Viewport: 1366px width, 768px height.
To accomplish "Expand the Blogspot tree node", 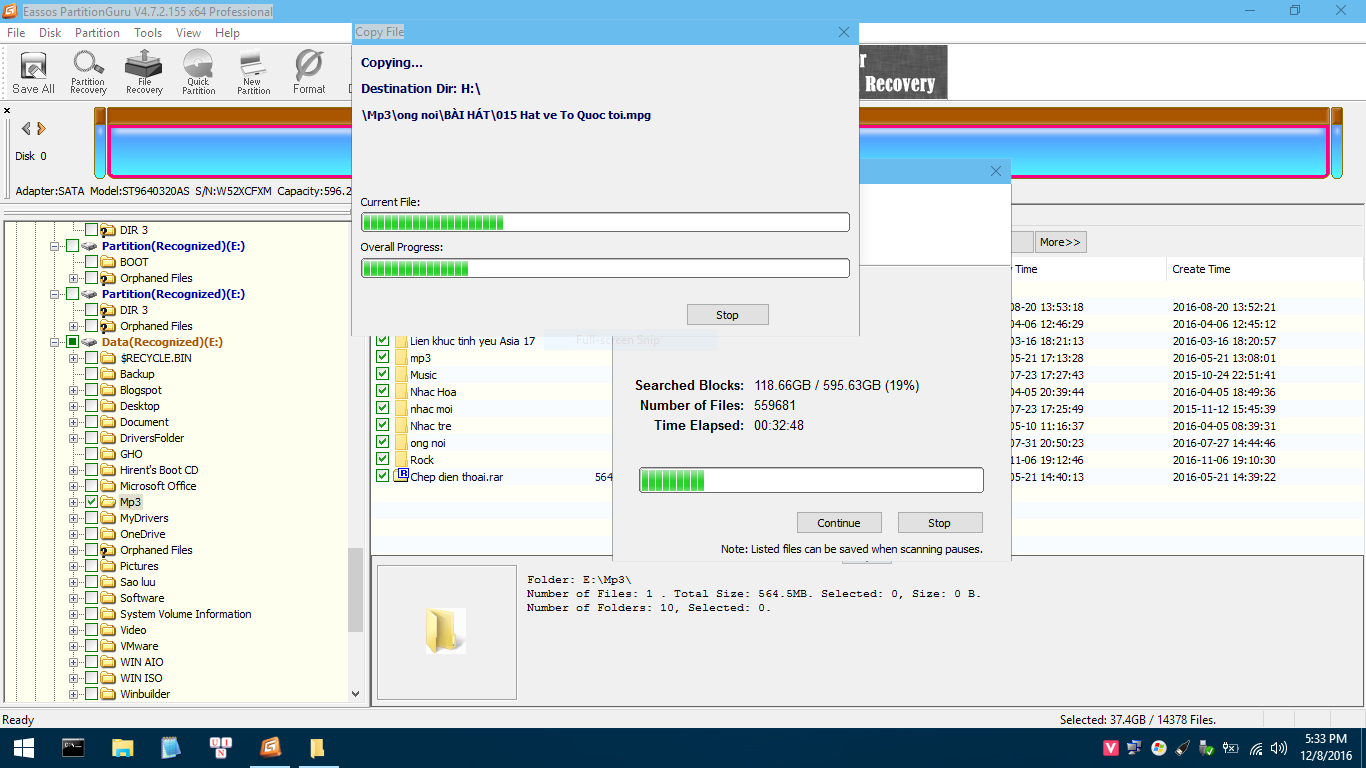I will coord(73,390).
